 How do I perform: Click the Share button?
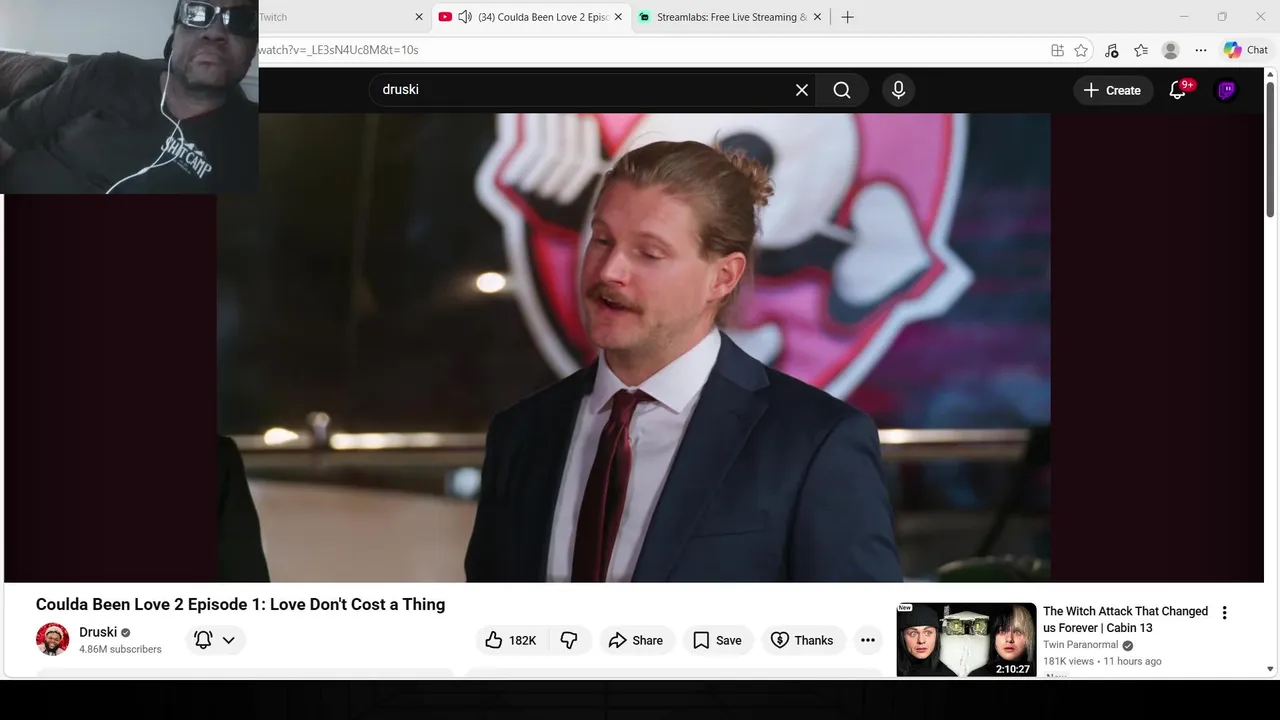(636, 640)
